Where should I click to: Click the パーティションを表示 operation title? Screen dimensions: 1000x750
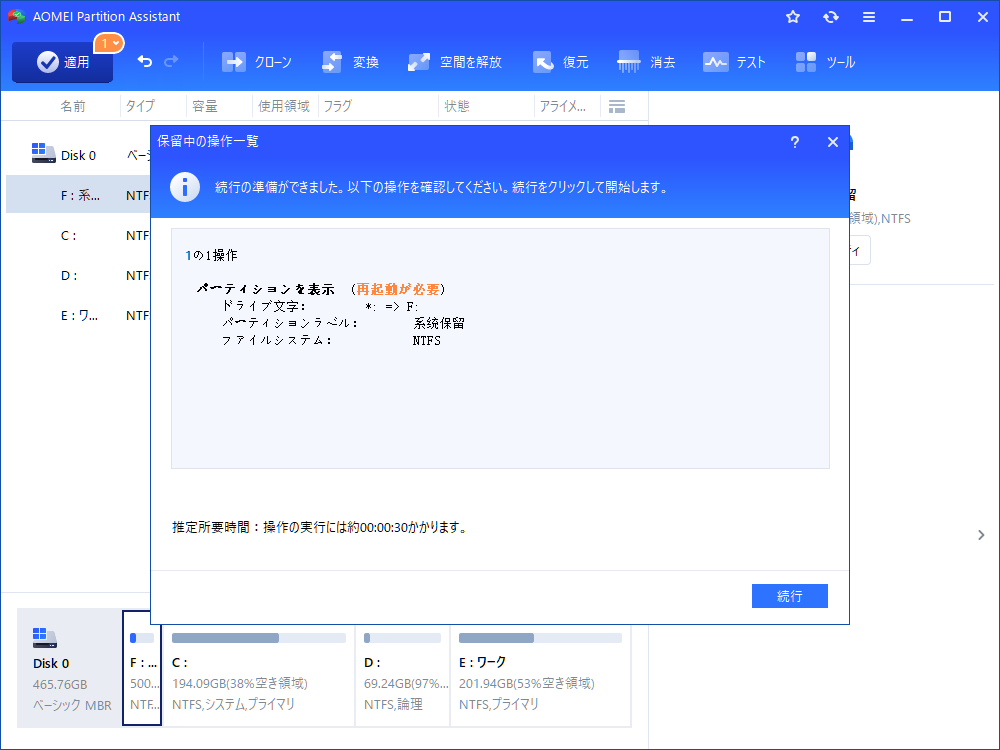(265, 289)
